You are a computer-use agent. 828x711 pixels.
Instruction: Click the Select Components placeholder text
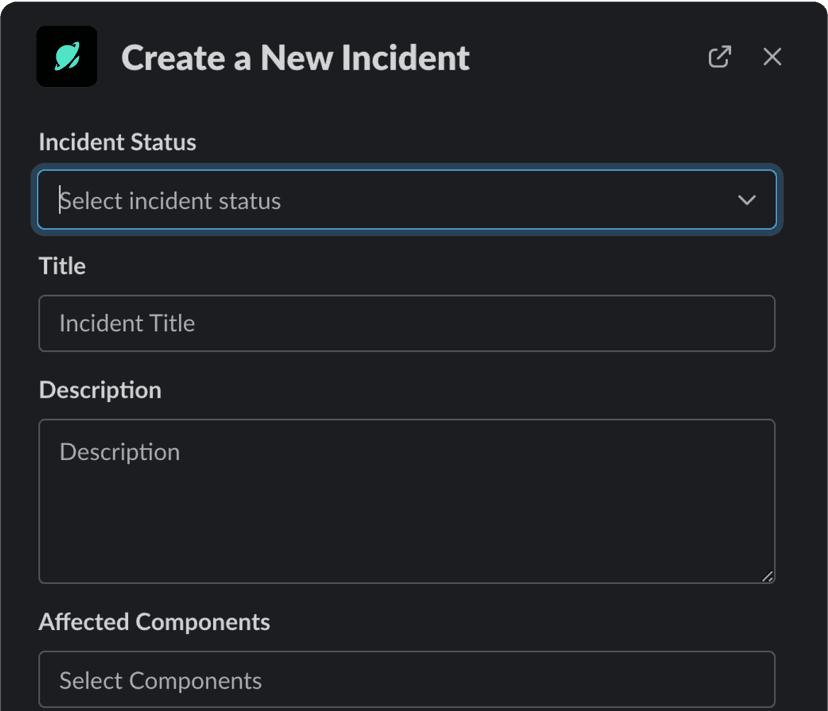pyautogui.click(x=161, y=681)
